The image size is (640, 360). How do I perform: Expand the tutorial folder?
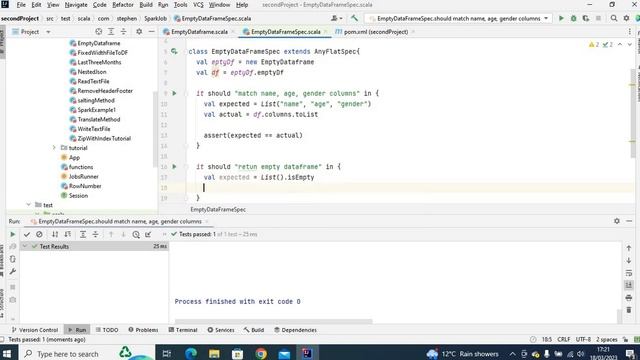(x=54, y=148)
